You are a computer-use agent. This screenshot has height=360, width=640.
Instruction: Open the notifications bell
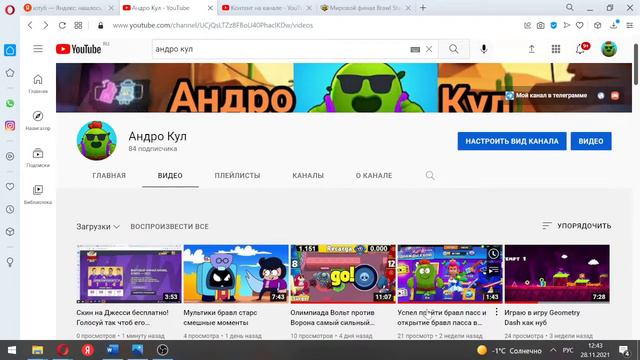click(580, 49)
